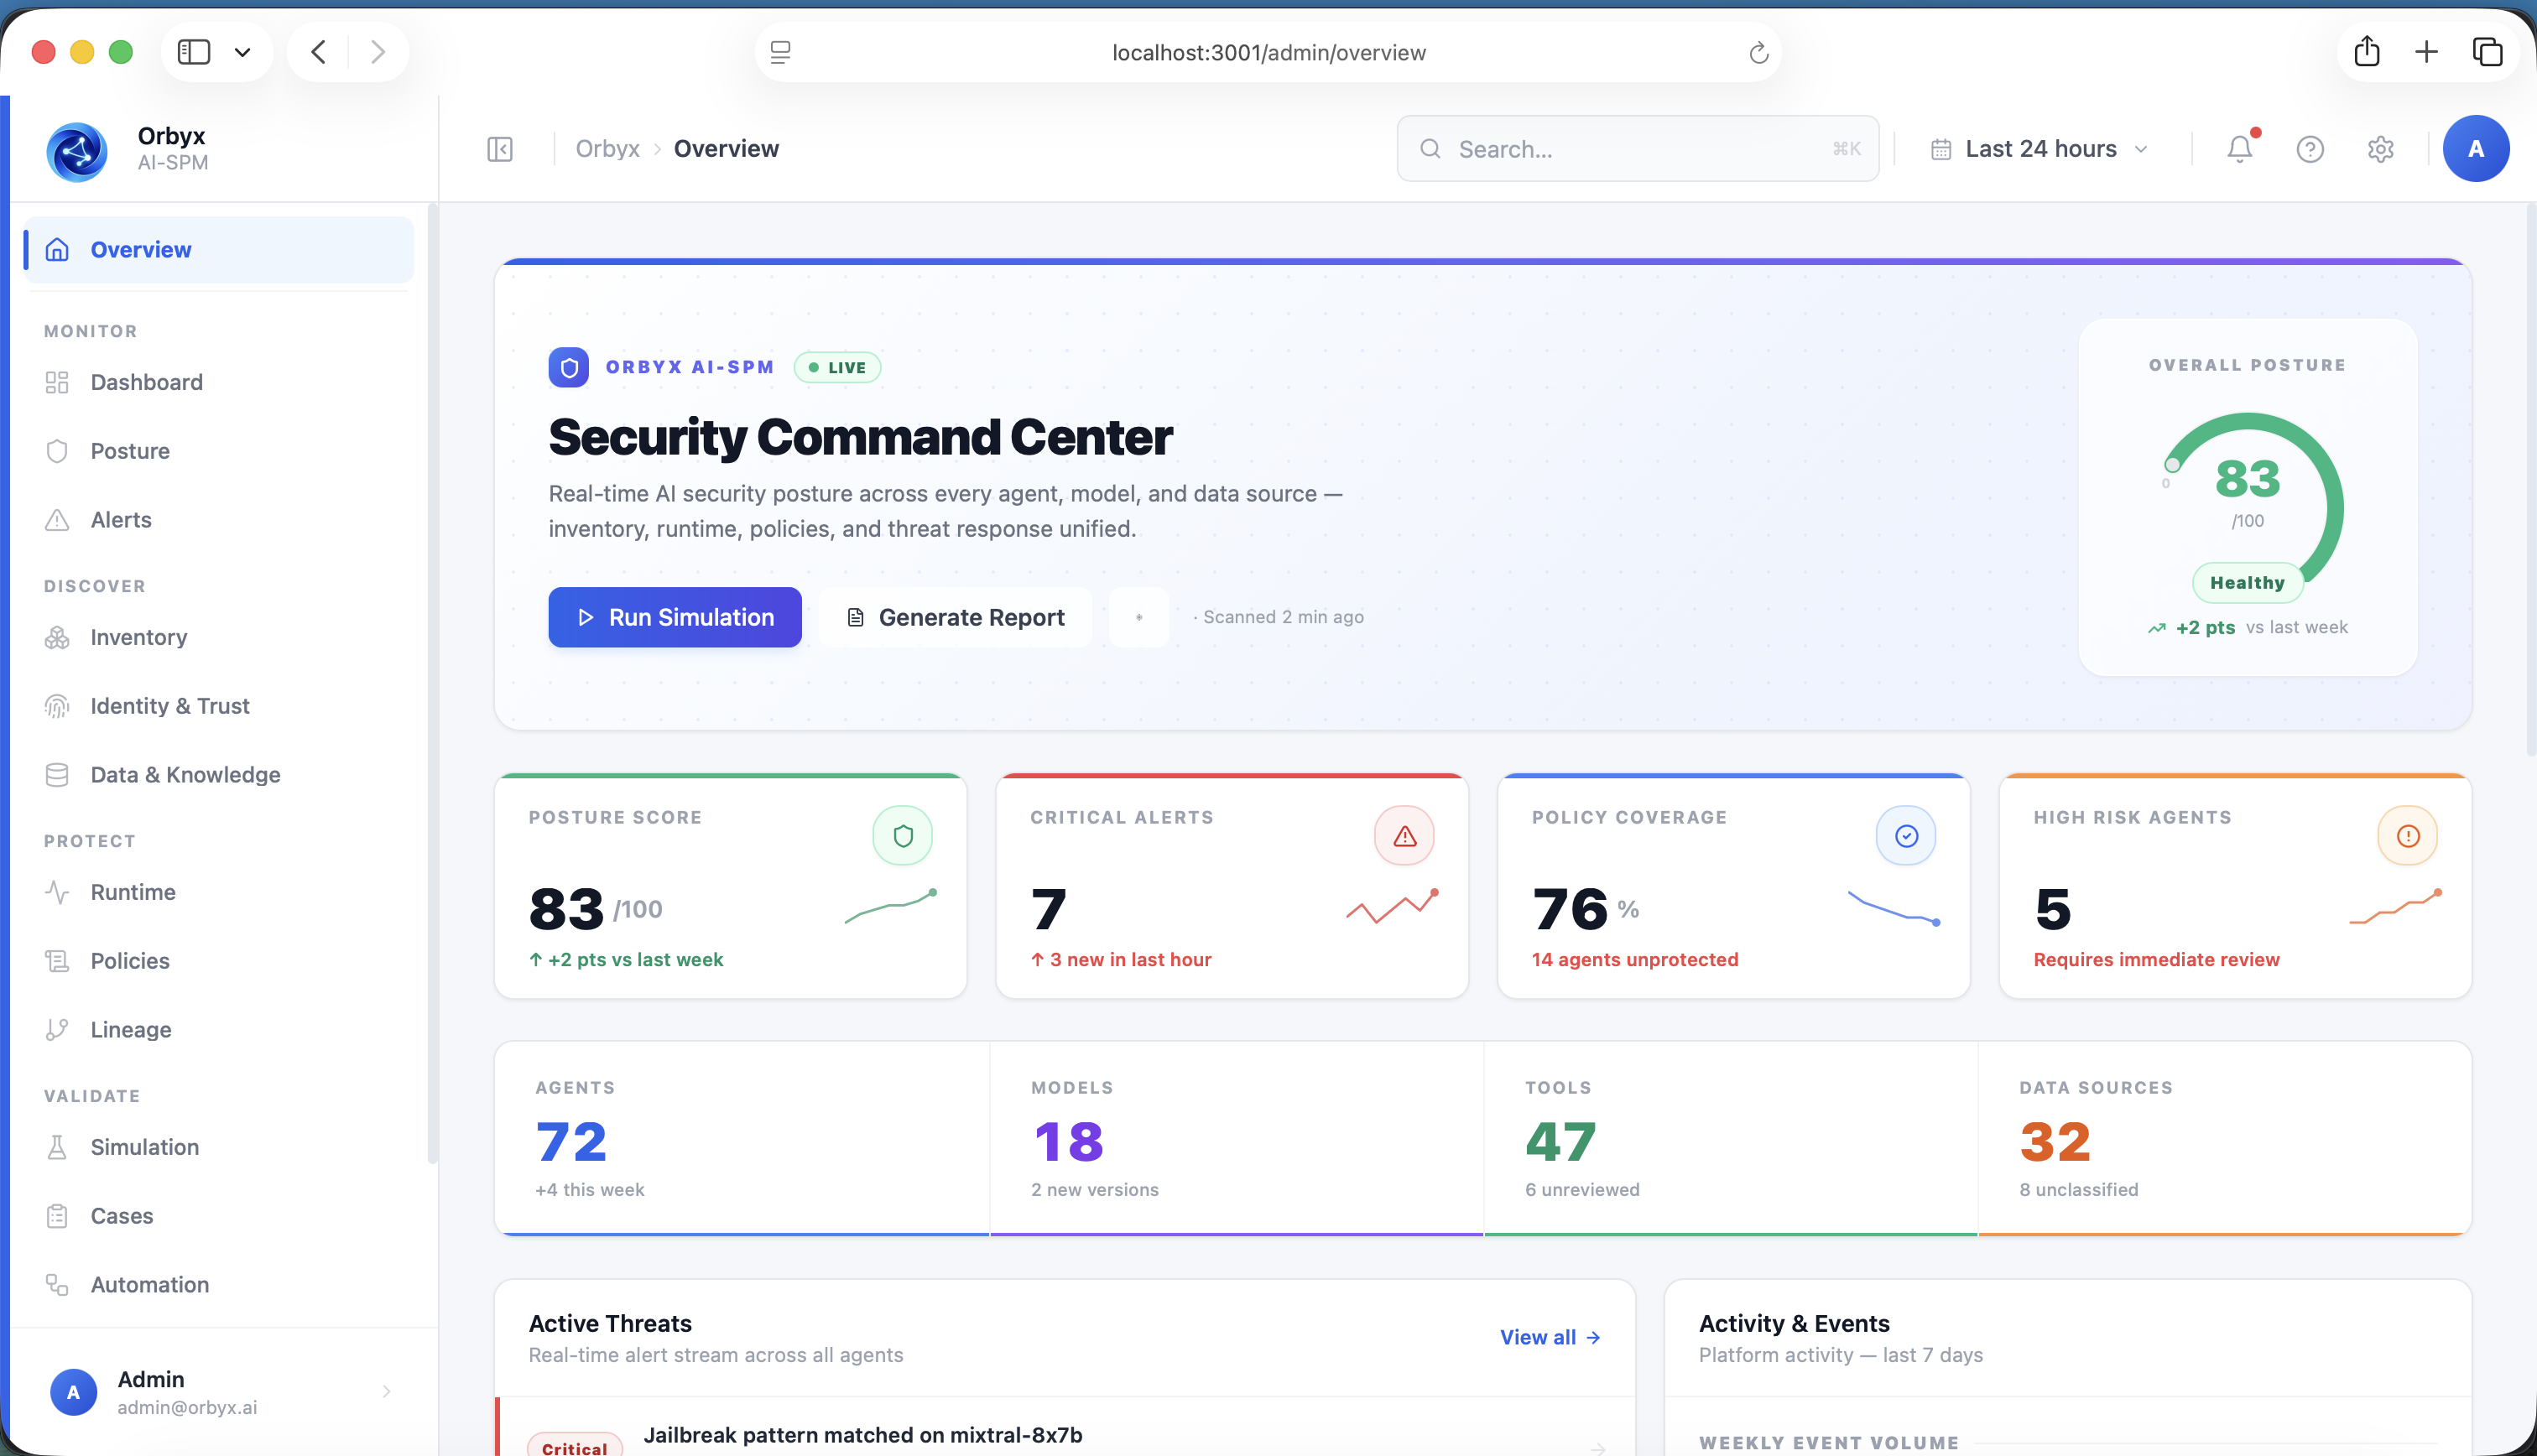Click the Safari share icon
Screen dimensions: 2537x1456
click(x=2366, y=52)
